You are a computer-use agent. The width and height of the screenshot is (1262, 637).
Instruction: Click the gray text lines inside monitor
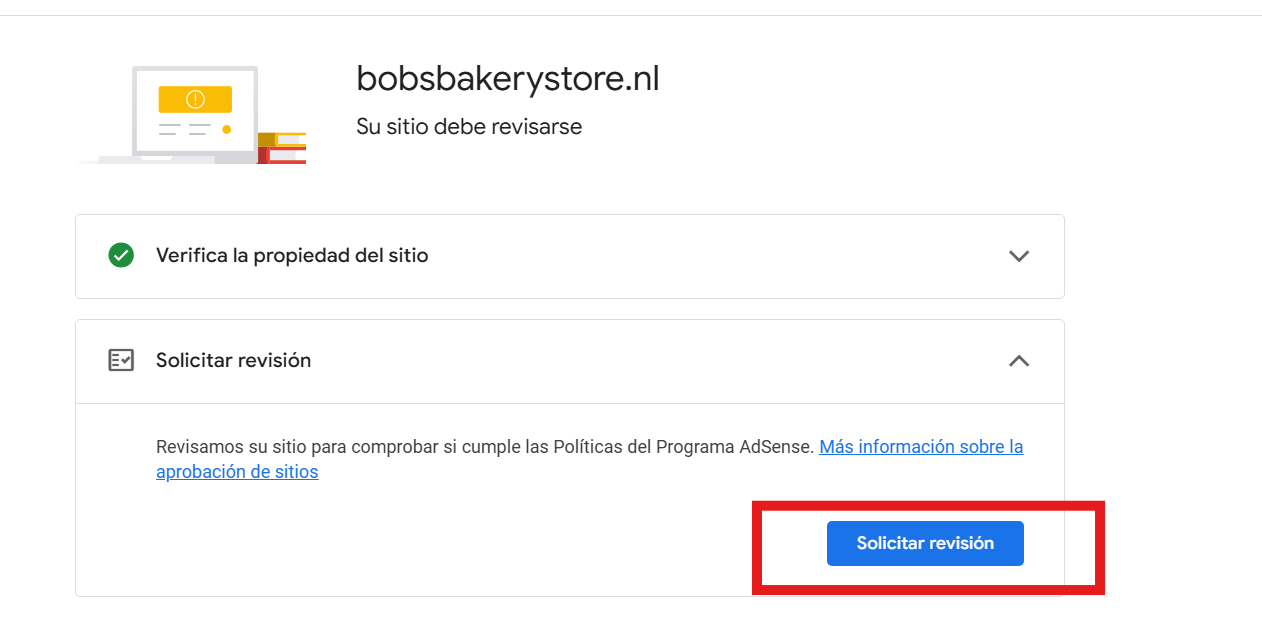pos(184,129)
